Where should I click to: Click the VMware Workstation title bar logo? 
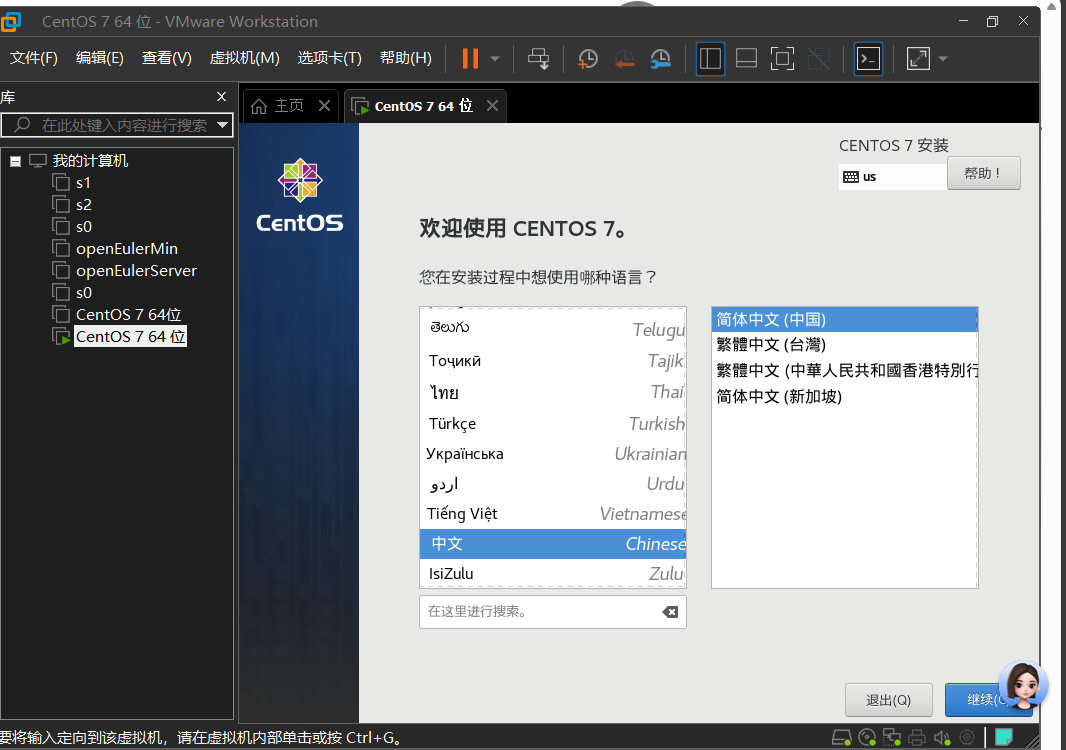coord(11,22)
